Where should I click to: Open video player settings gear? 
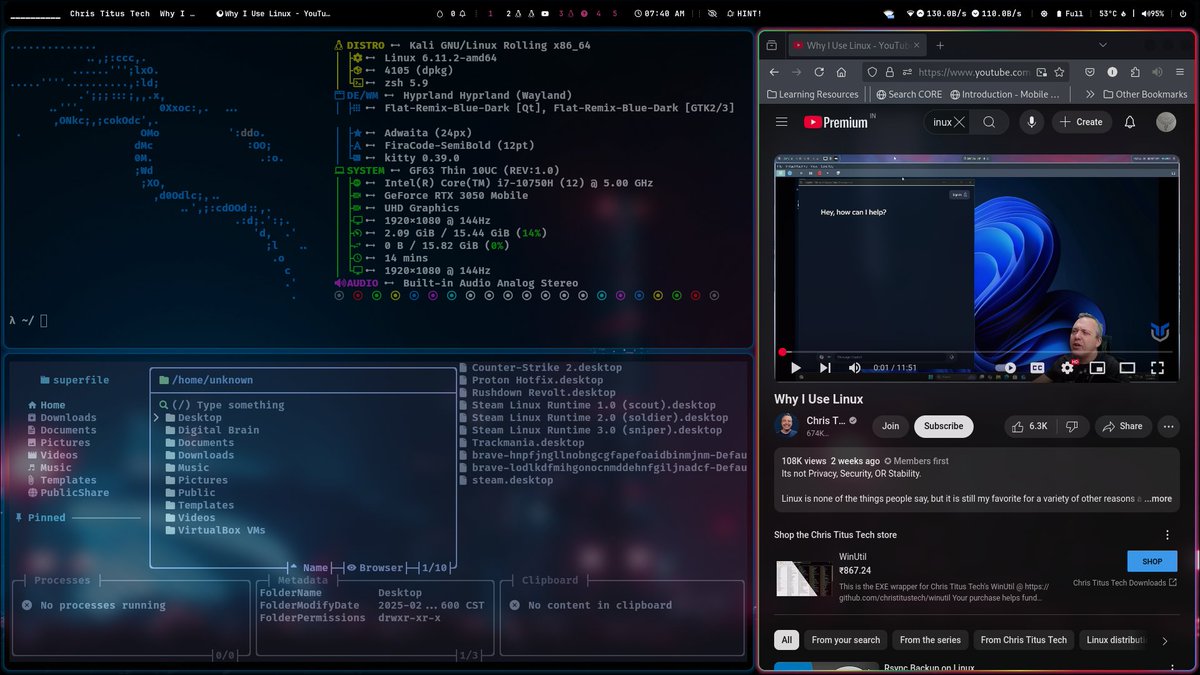(x=1068, y=368)
